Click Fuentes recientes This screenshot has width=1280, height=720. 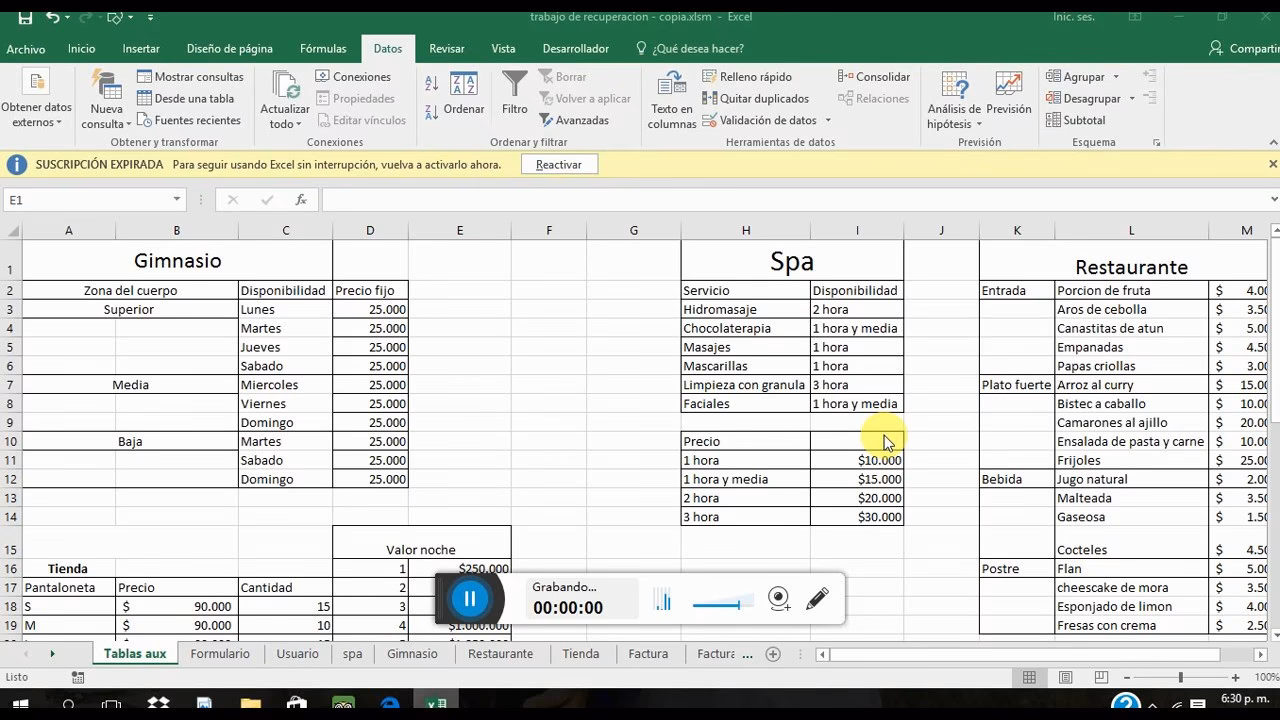(x=188, y=120)
